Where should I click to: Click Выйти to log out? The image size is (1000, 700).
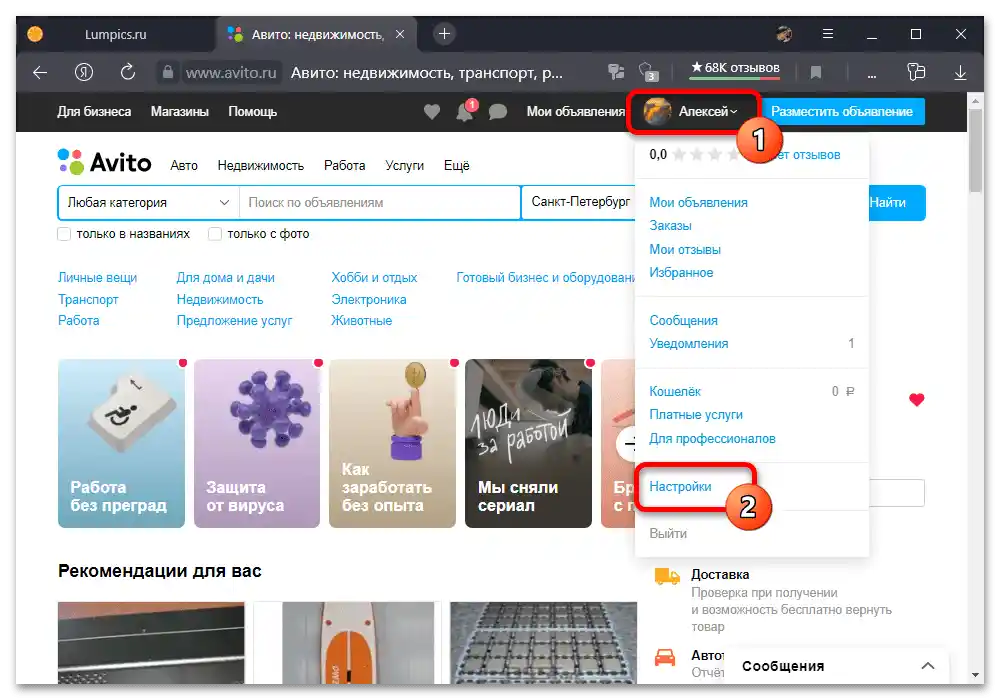pos(668,534)
